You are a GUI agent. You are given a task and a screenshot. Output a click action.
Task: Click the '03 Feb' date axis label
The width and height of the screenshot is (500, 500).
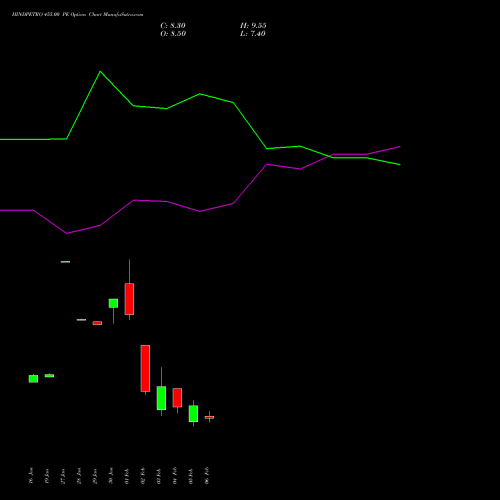coord(159,476)
